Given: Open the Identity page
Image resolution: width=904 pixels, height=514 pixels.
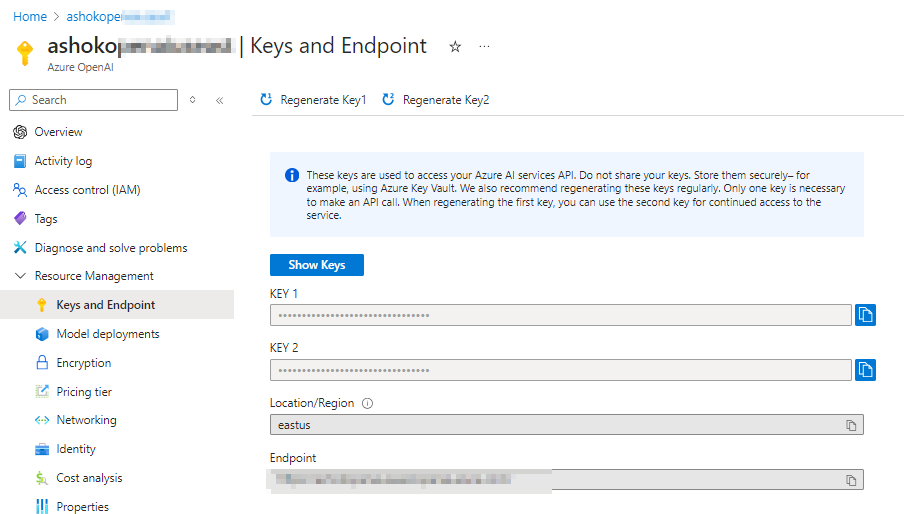Looking at the screenshot, I should point(76,449).
